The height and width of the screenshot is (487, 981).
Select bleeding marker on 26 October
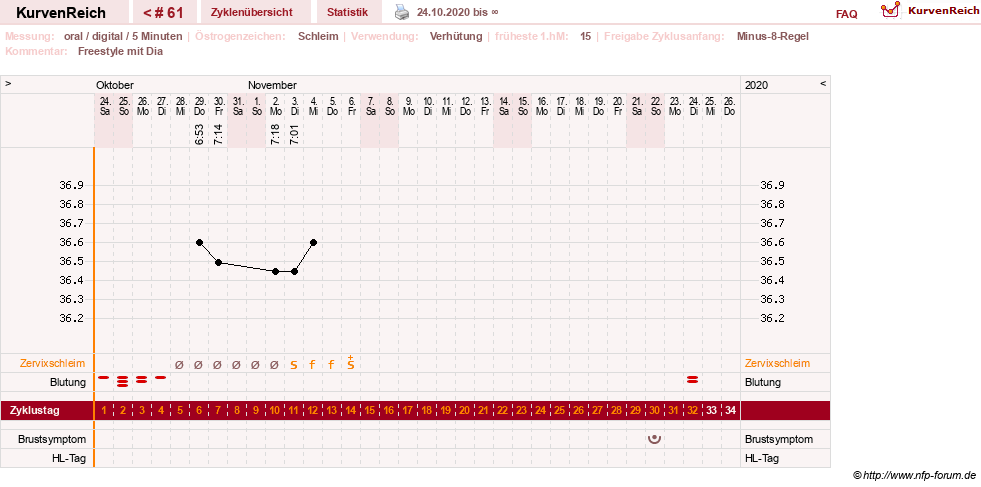[x=141, y=379]
